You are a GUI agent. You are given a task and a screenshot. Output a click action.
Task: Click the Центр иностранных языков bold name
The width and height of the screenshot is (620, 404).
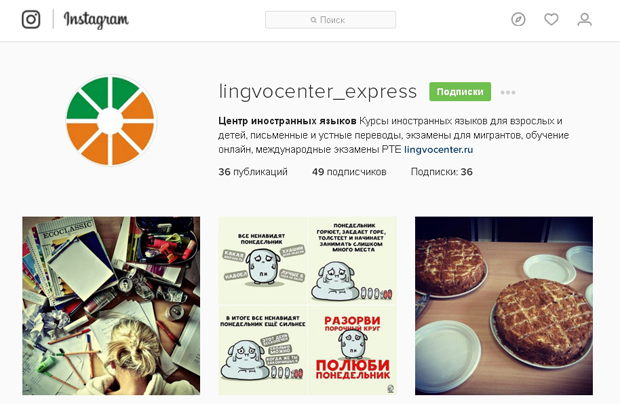(287, 121)
